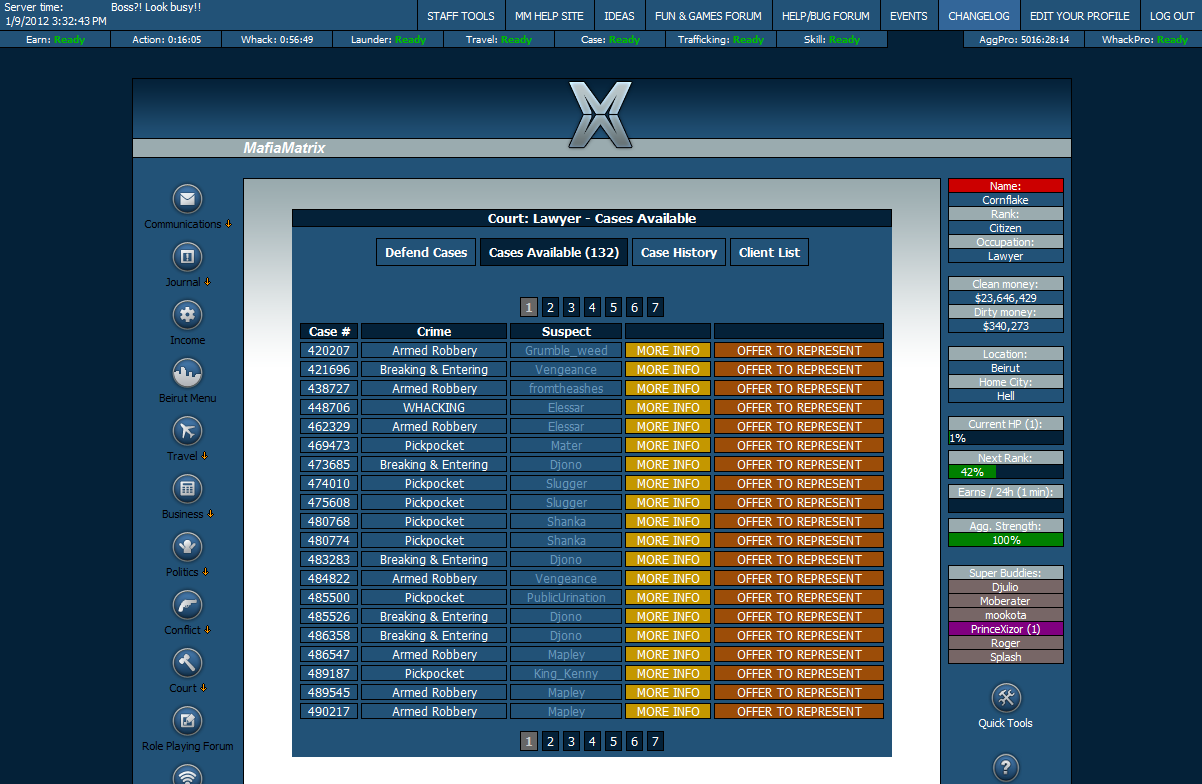This screenshot has height=784, width=1202.
Task: Switch to Client List tab
Action: [x=769, y=252]
